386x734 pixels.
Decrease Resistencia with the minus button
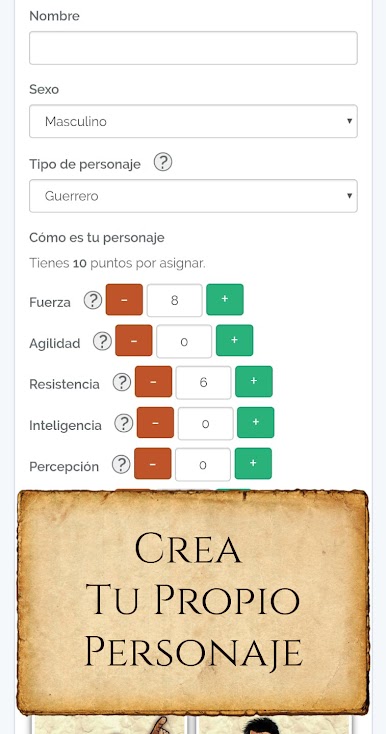point(153,382)
